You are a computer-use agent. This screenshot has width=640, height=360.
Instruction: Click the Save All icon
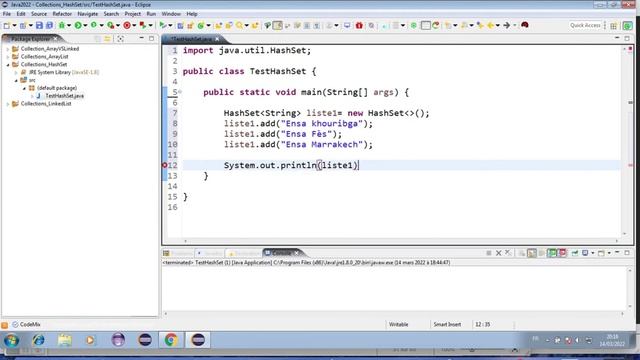point(49,25)
